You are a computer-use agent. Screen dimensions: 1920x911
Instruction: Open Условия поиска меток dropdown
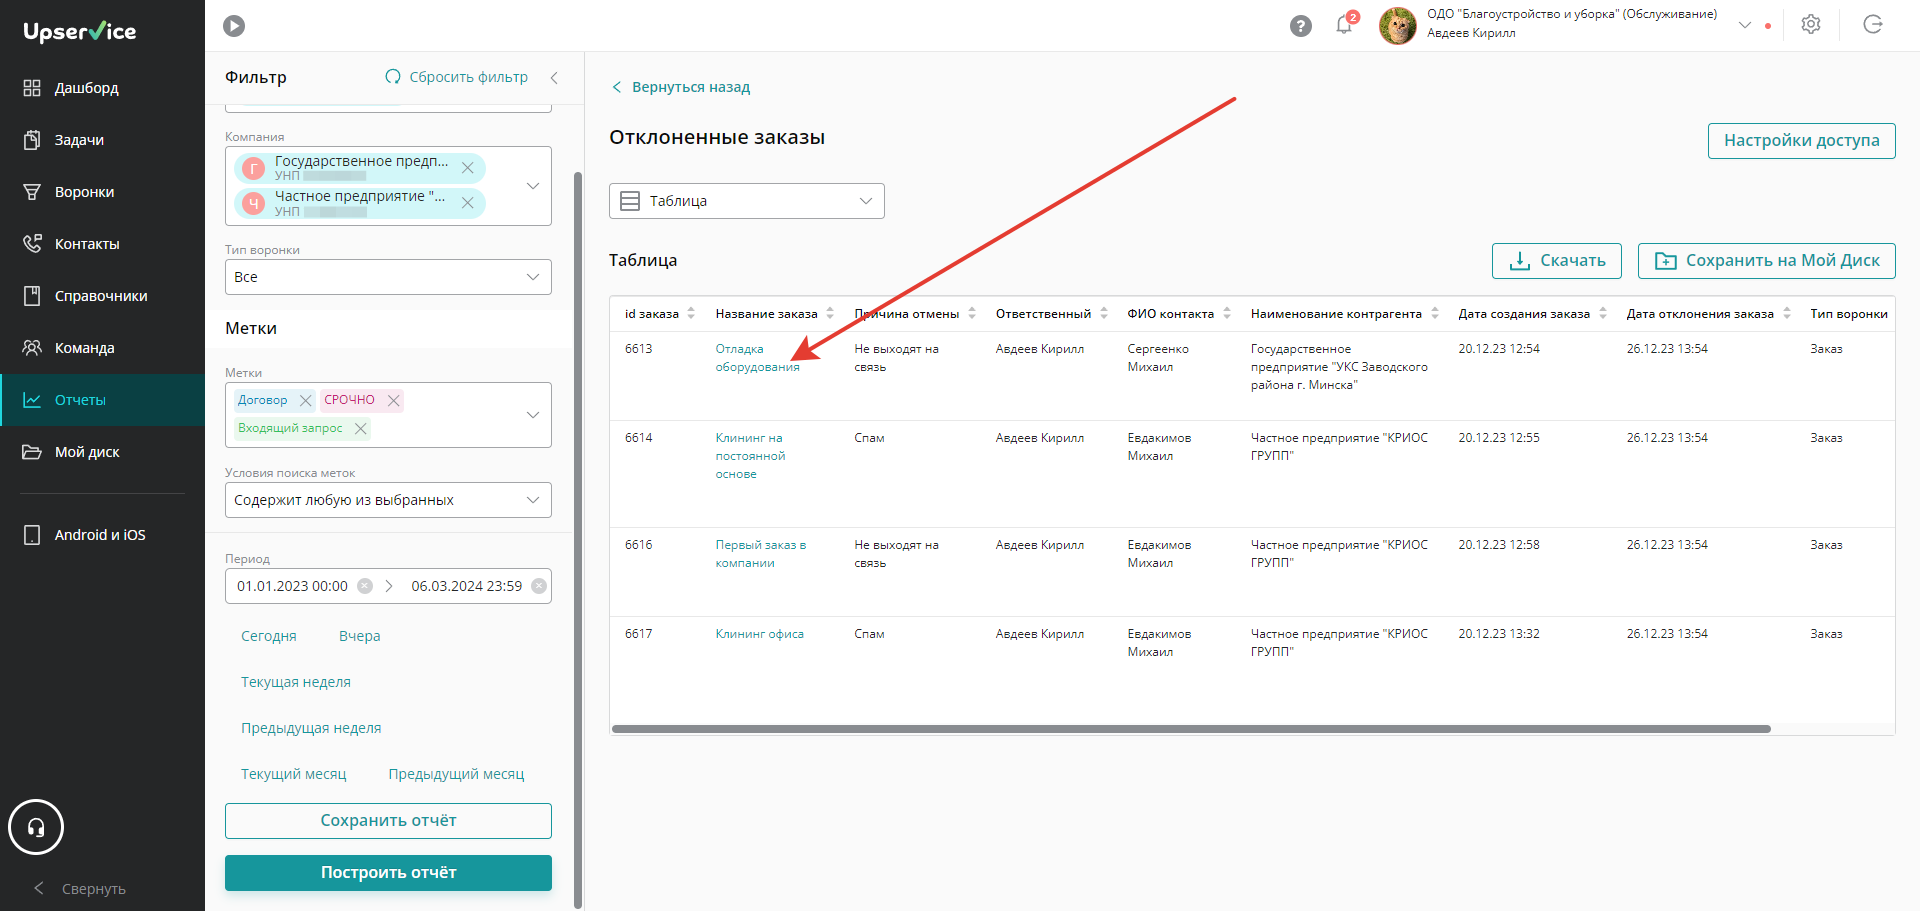[388, 500]
